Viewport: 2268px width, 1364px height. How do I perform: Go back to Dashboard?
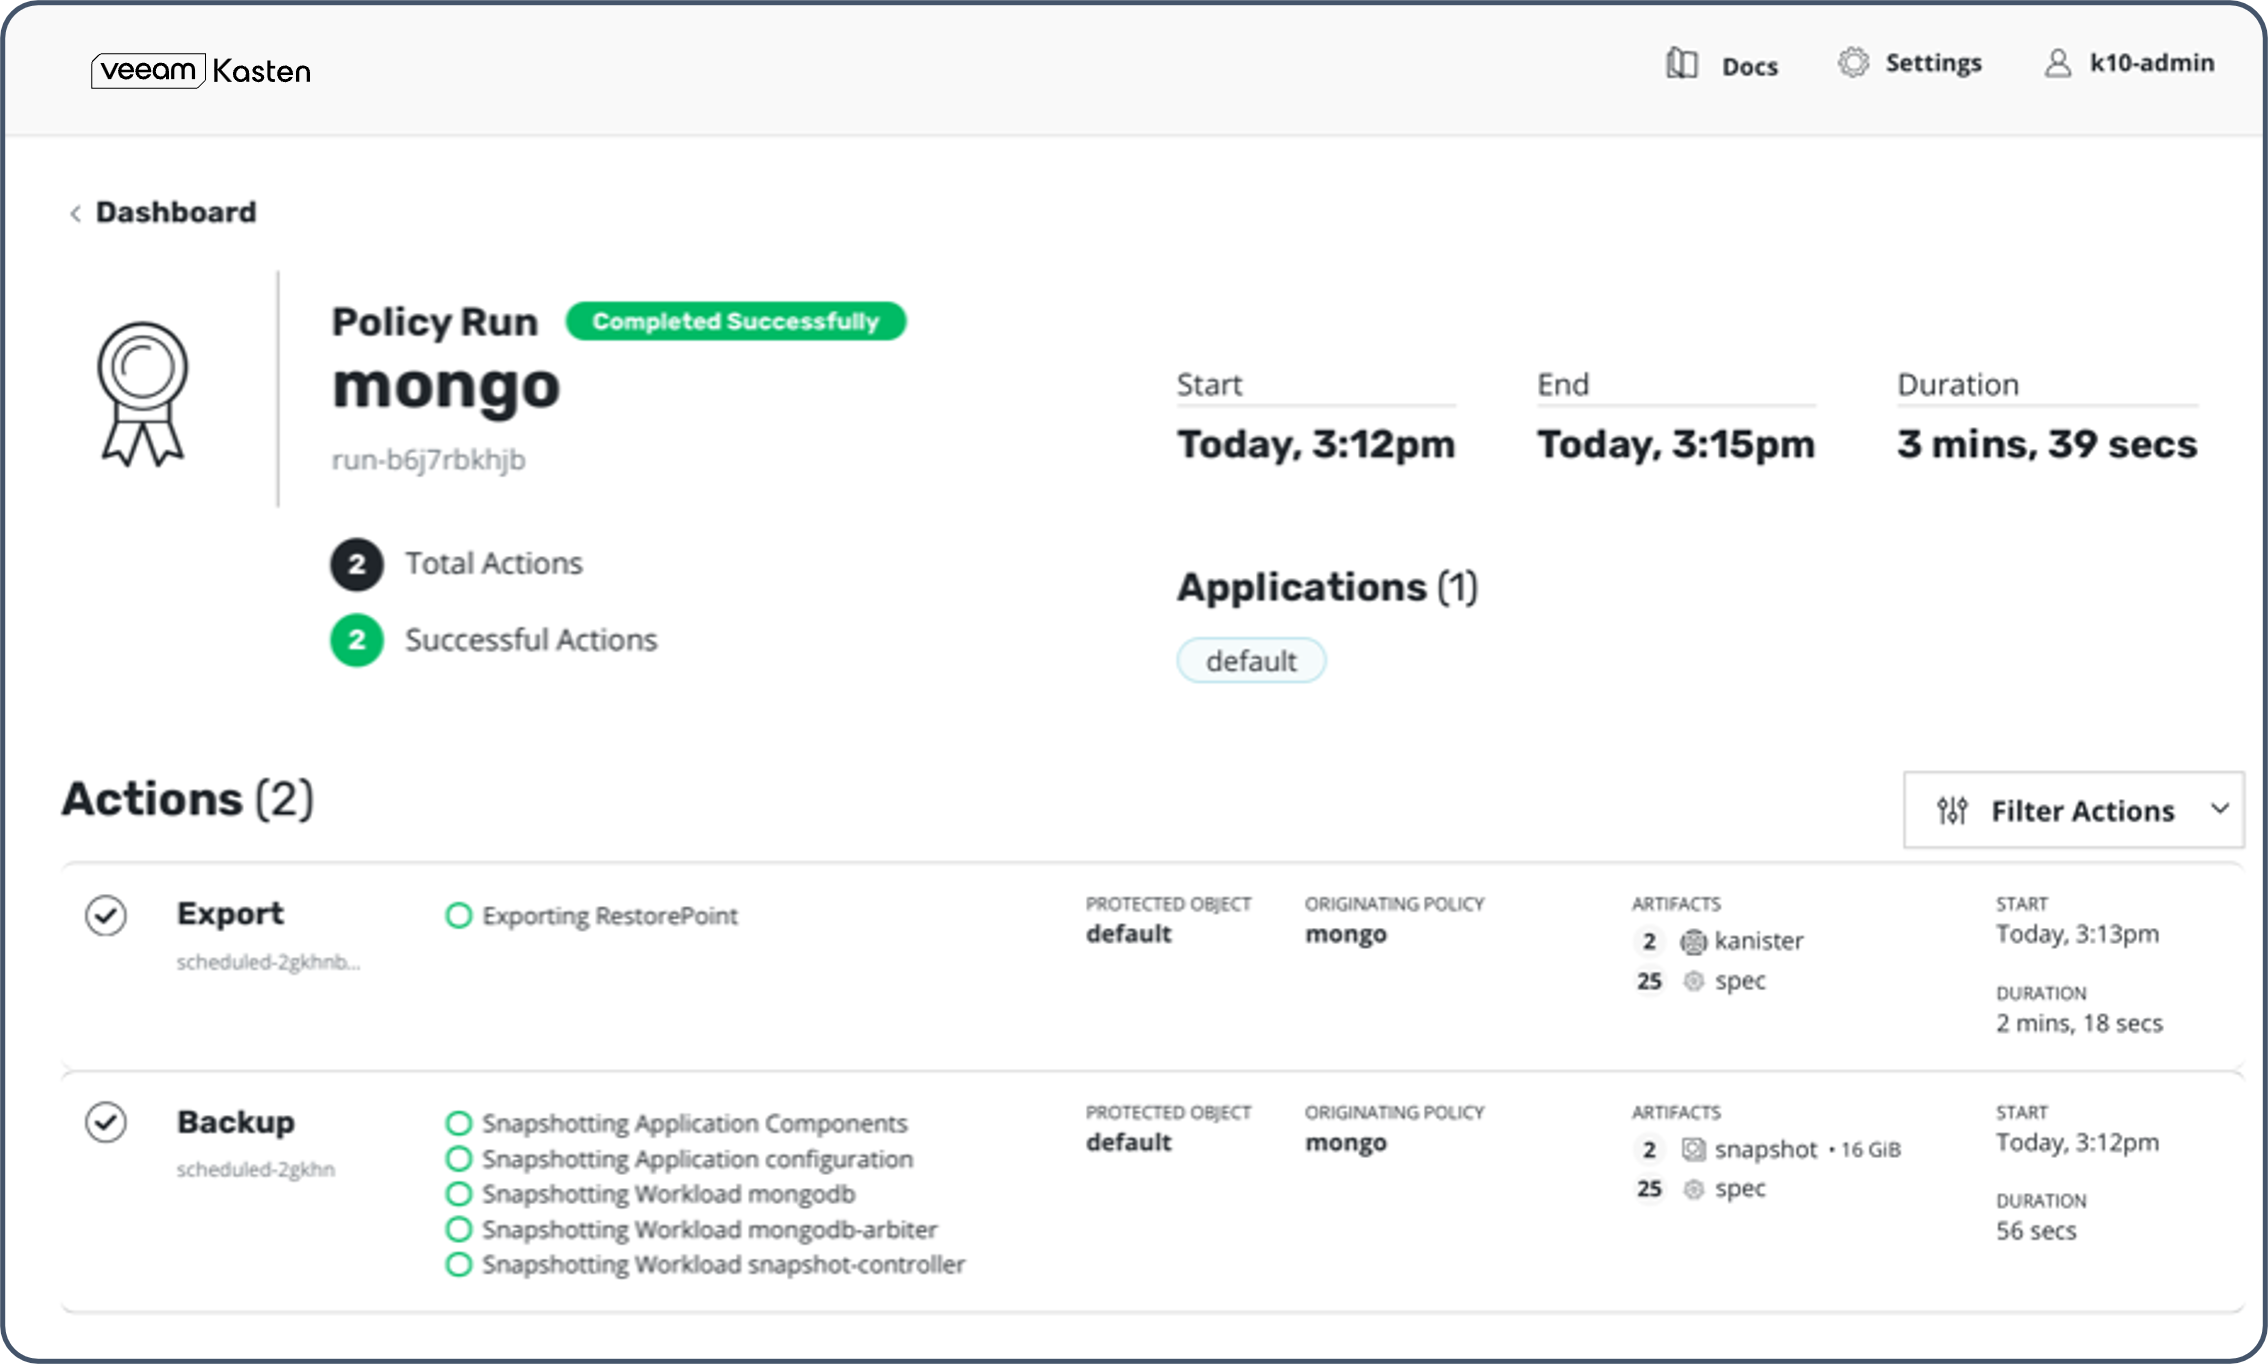click(175, 212)
